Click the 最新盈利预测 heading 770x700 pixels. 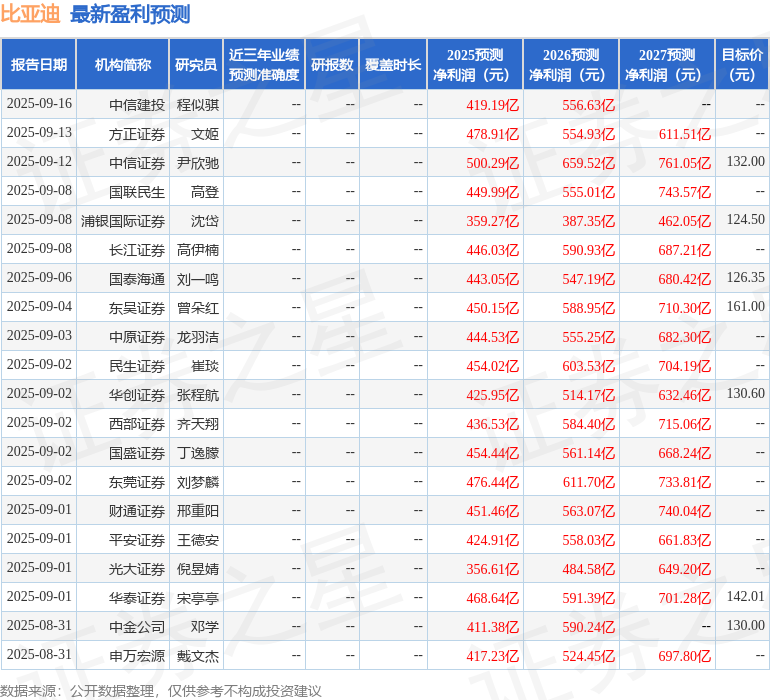coord(130,14)
